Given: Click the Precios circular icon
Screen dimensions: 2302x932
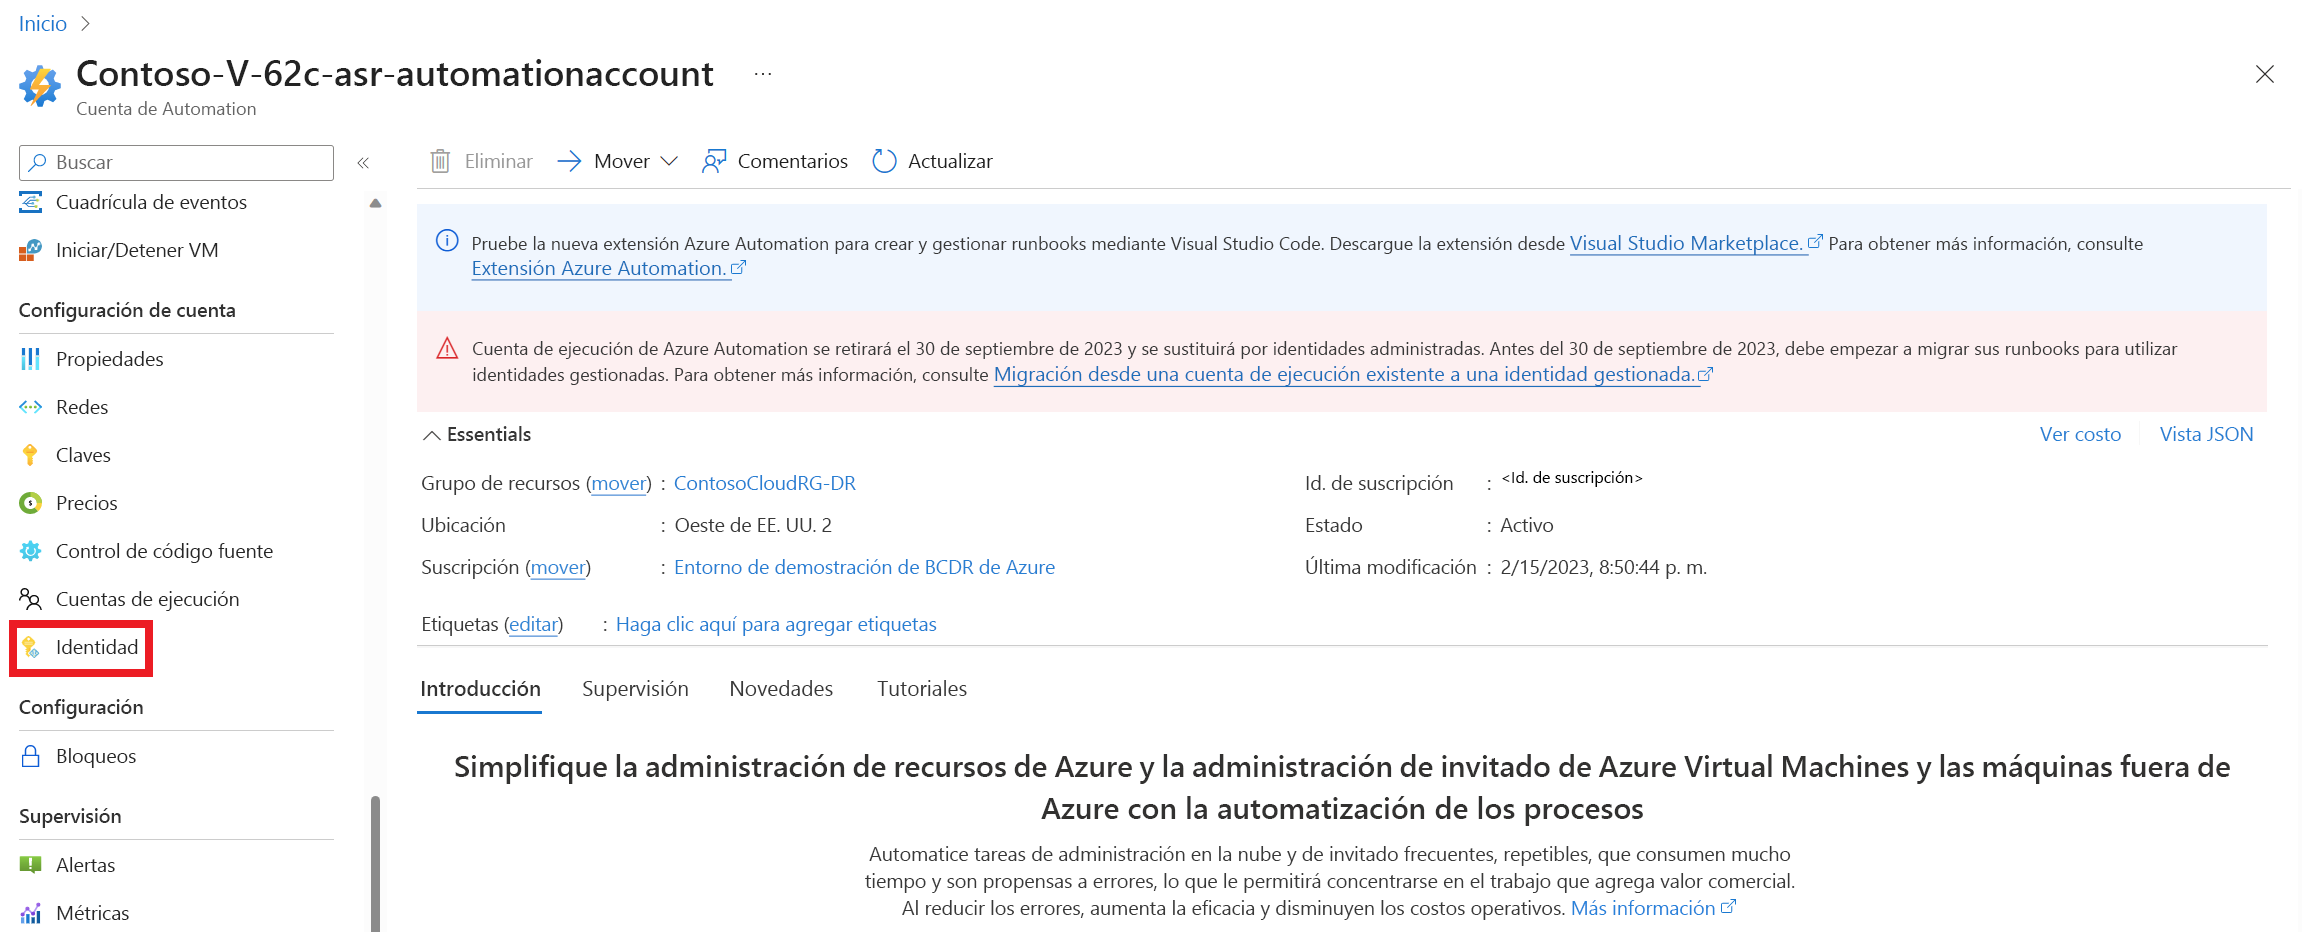Looking at the screenshot, I should click(31, 503).
